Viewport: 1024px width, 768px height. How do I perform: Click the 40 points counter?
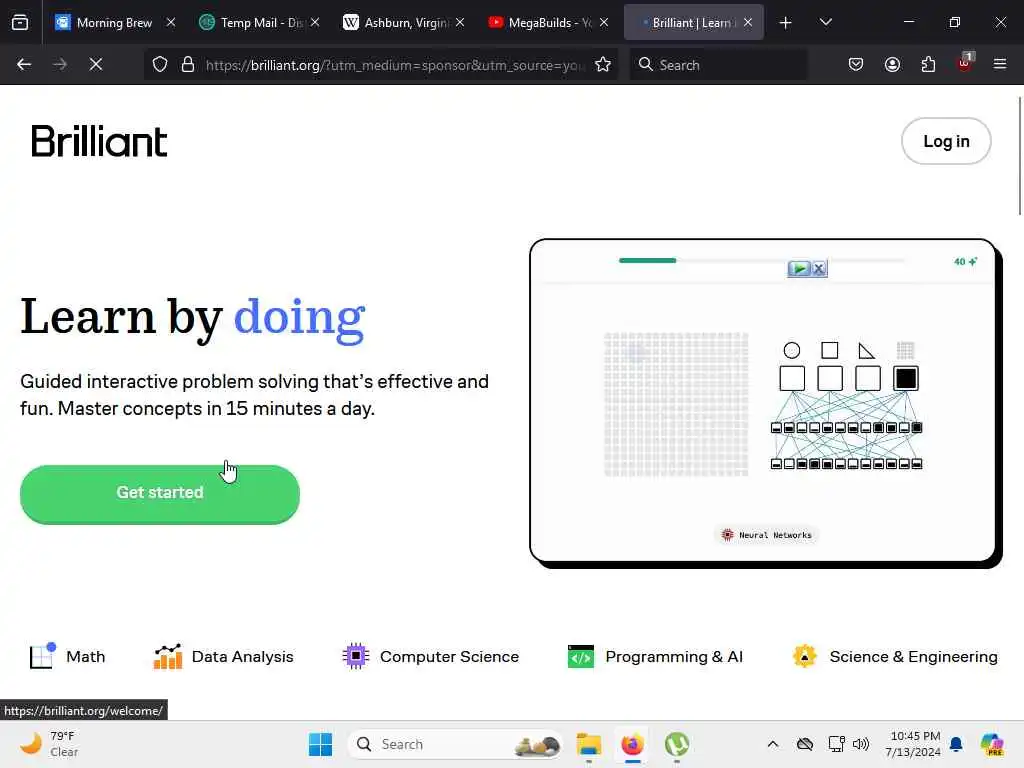(x=965, y=261)
